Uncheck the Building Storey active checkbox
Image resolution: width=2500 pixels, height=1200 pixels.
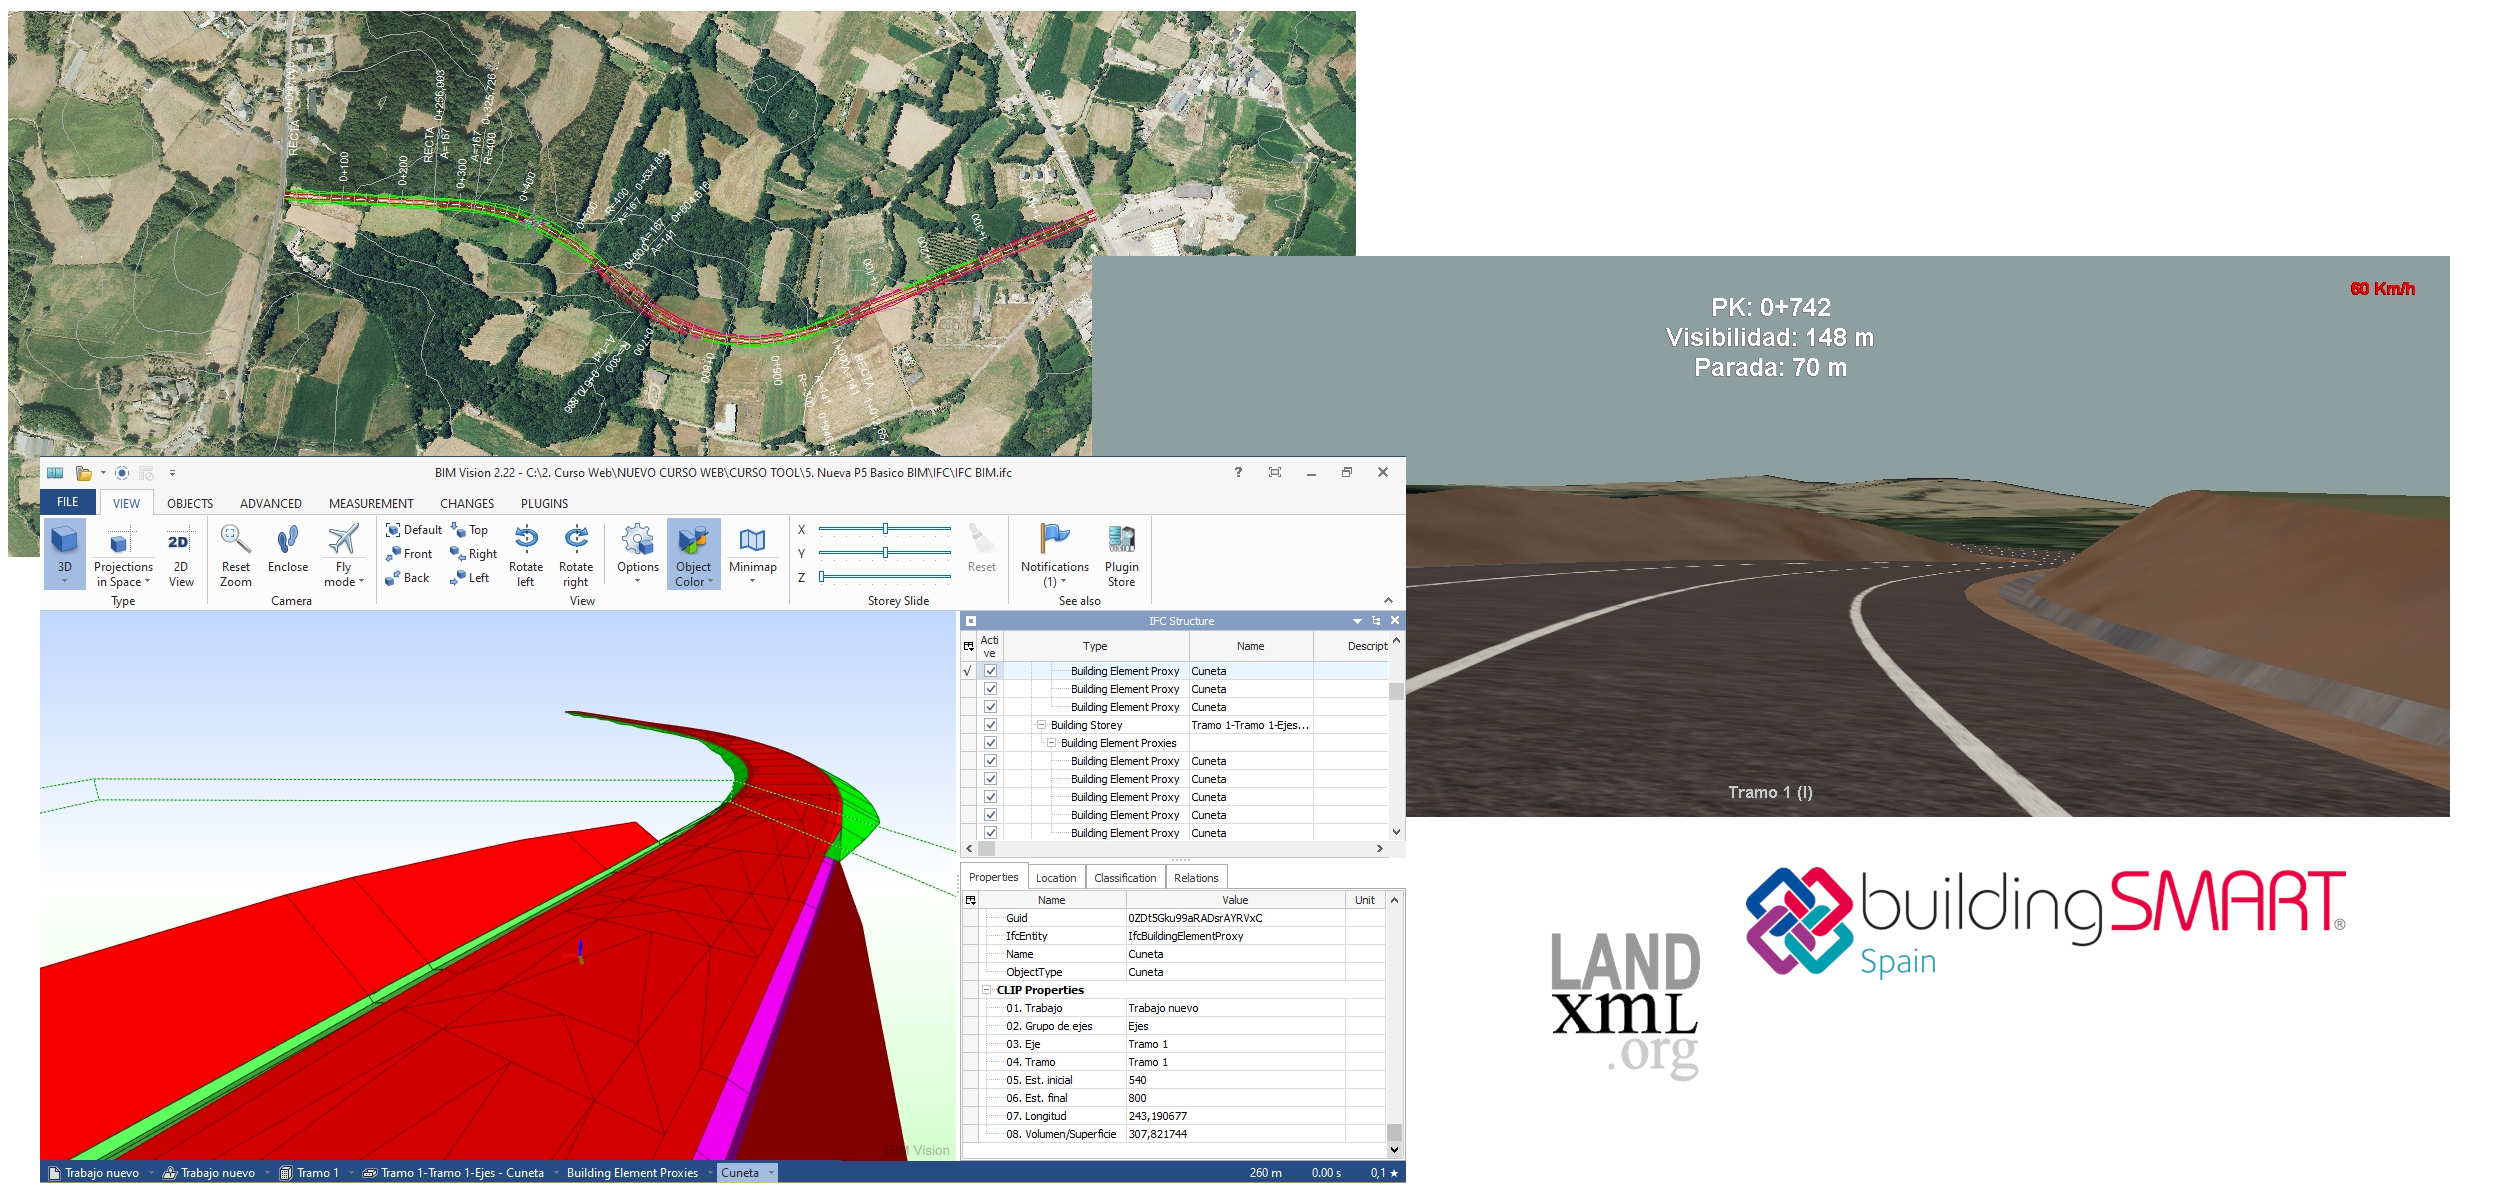click(990, 725)
